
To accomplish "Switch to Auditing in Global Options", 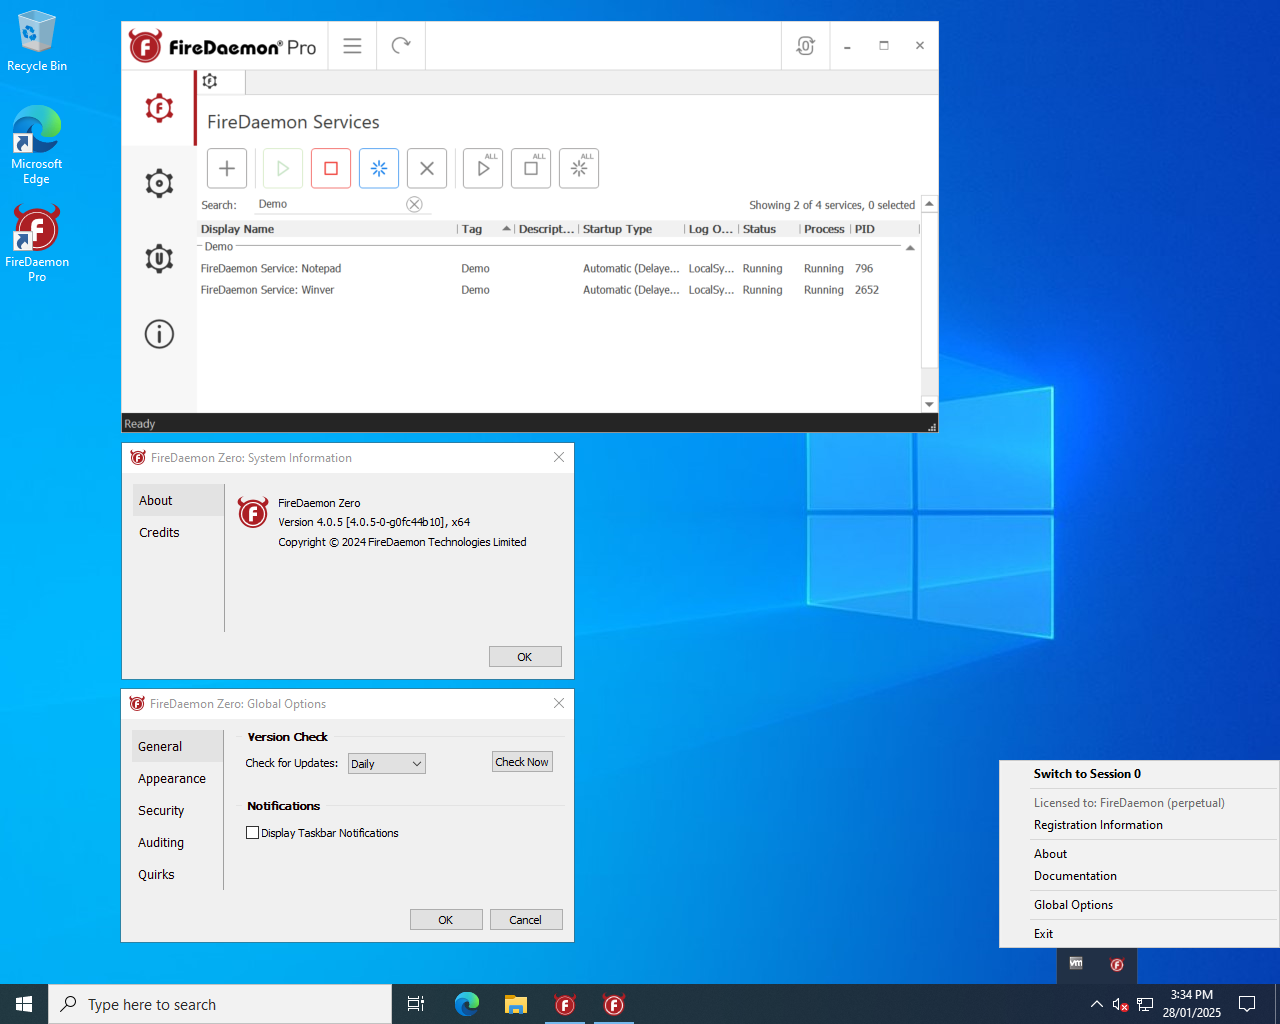I will coord(177,842).
